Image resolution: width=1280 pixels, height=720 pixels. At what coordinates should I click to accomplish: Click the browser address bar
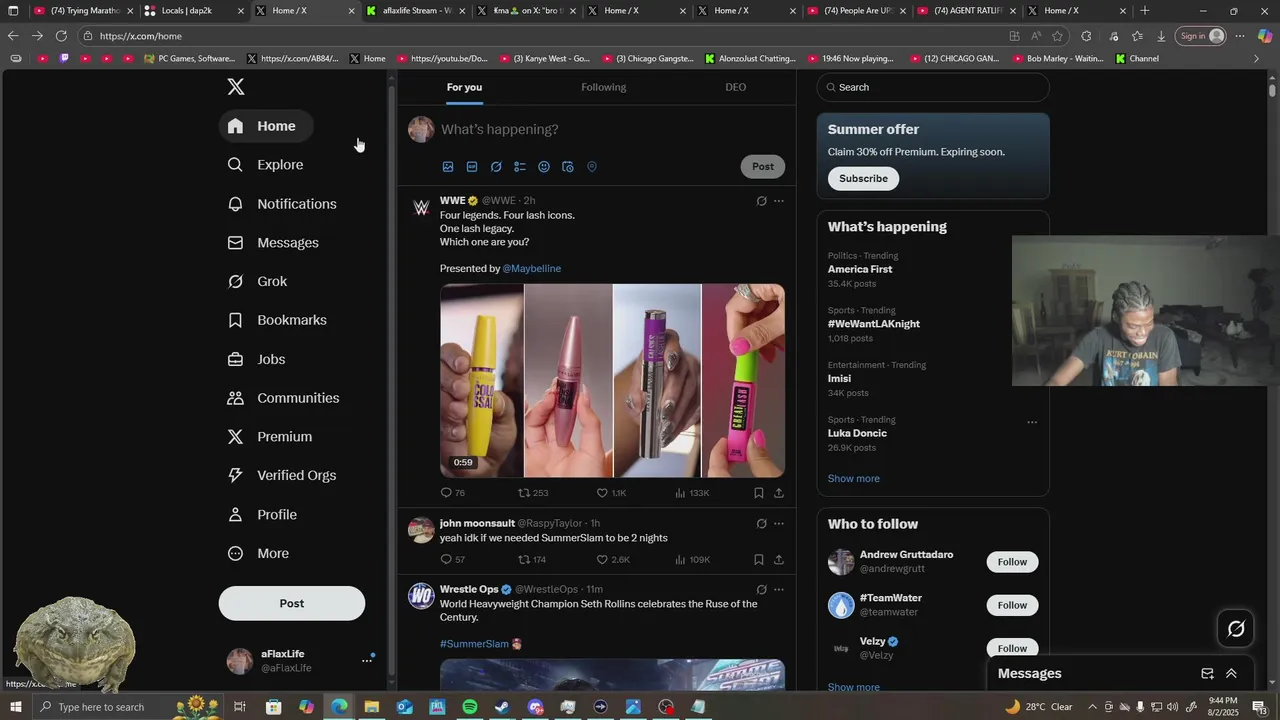[540, 36]
